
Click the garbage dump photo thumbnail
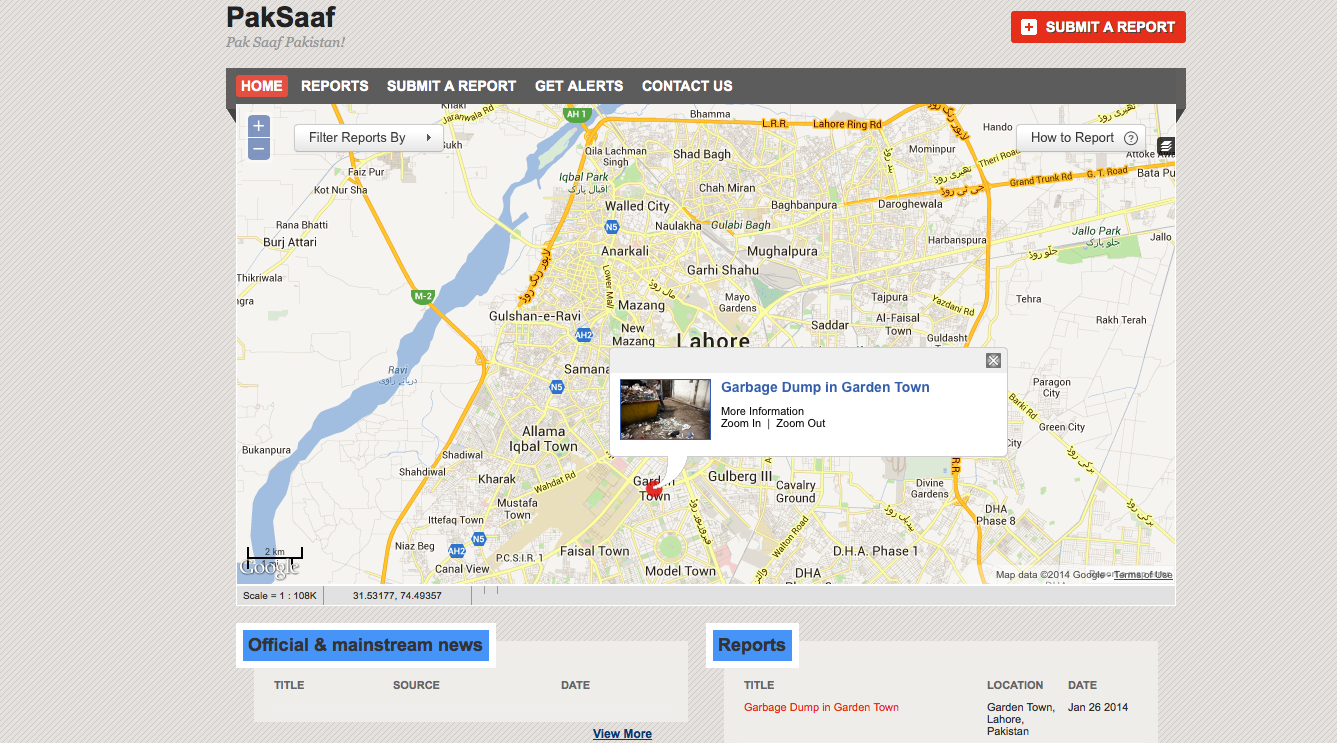665,409
